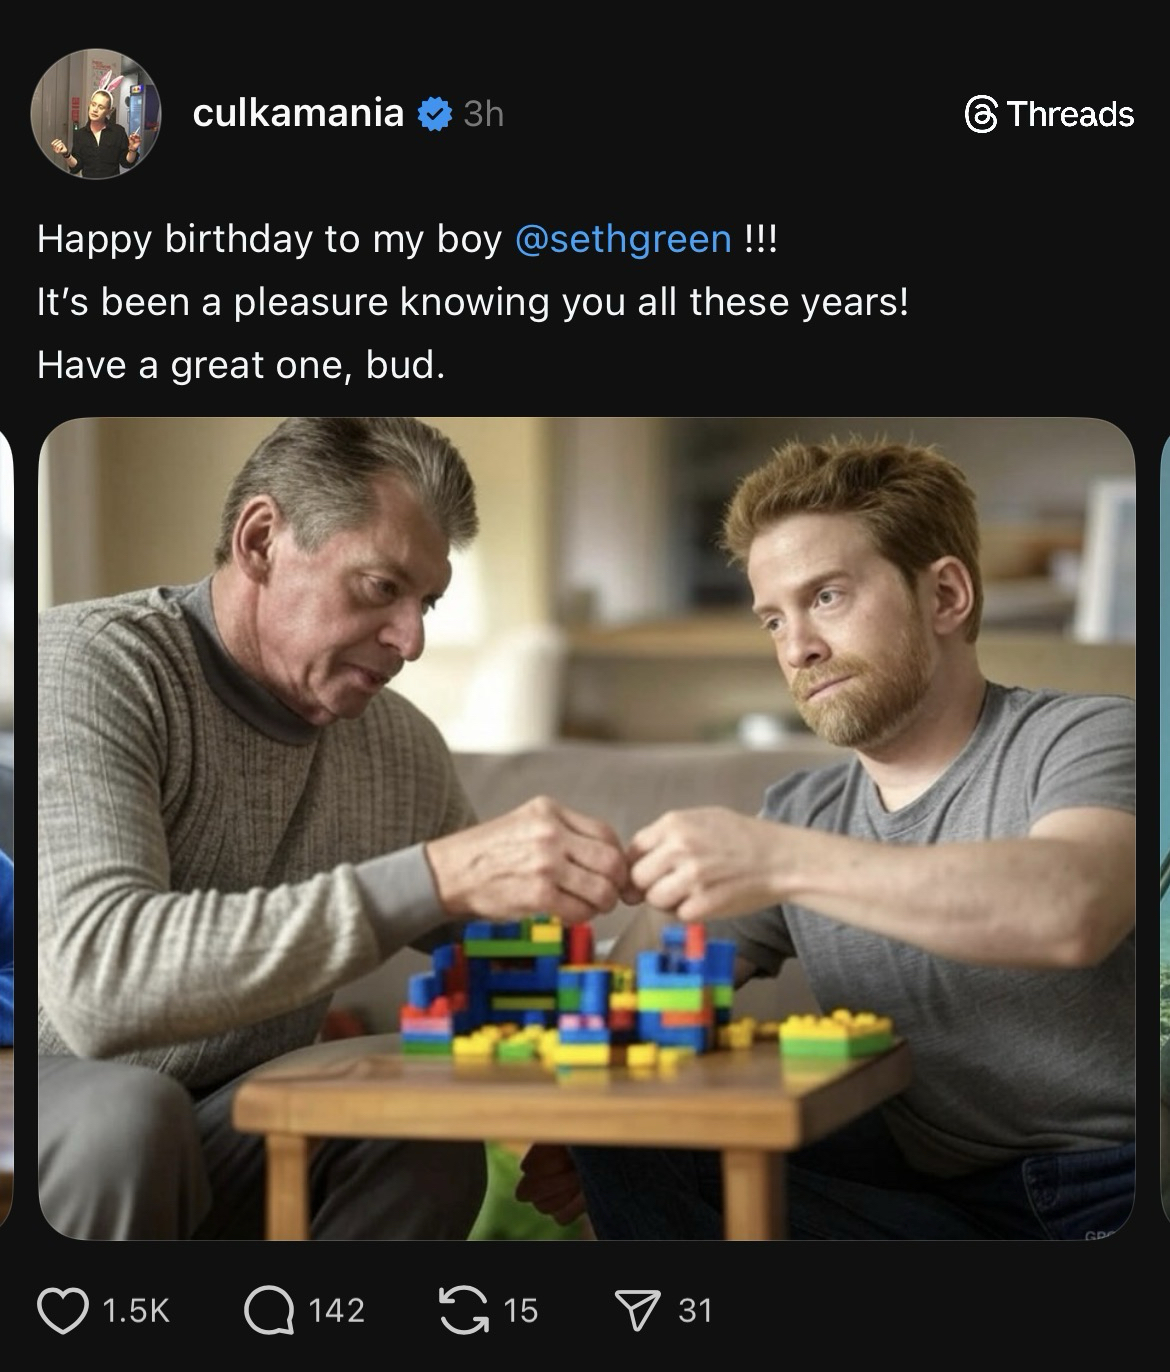Click the "Have a great one, bud." line
The image size is (1170, 1372).
click(240, 365)
